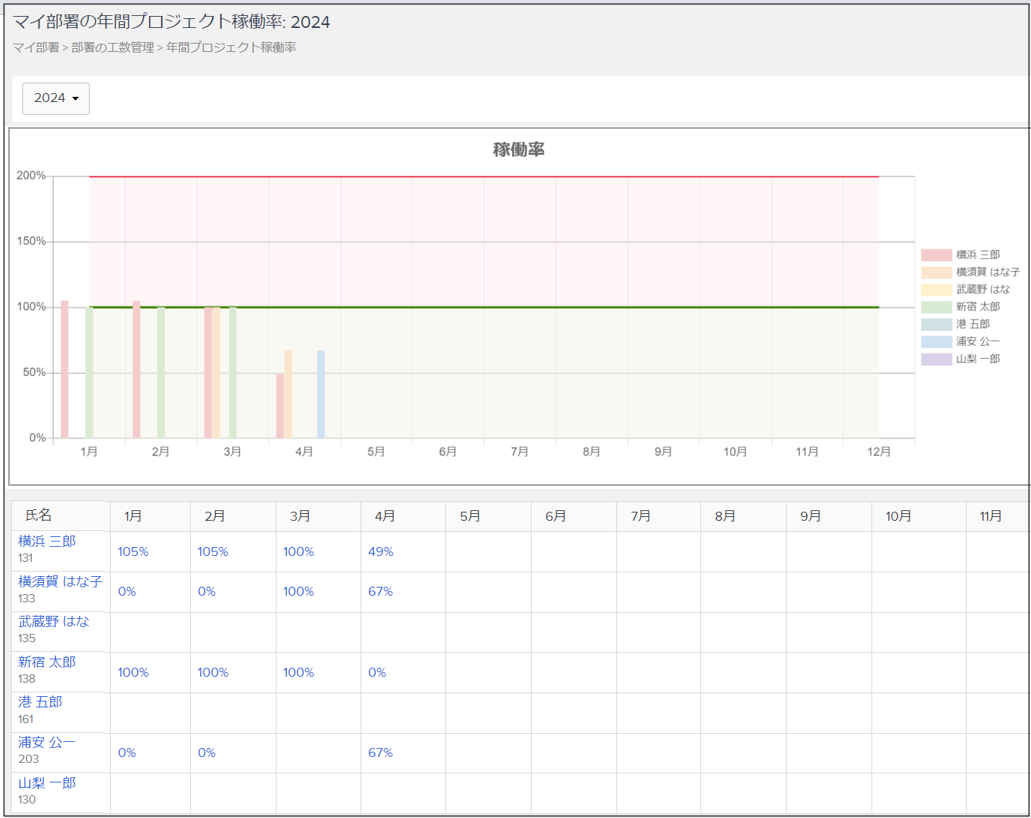
Task: Click 部署の工数管理 breadcrumb link
Action: (x=113, y=47)
